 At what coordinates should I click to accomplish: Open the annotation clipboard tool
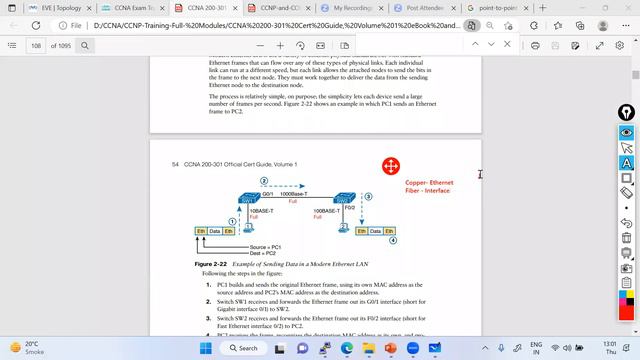pos(626,282)
